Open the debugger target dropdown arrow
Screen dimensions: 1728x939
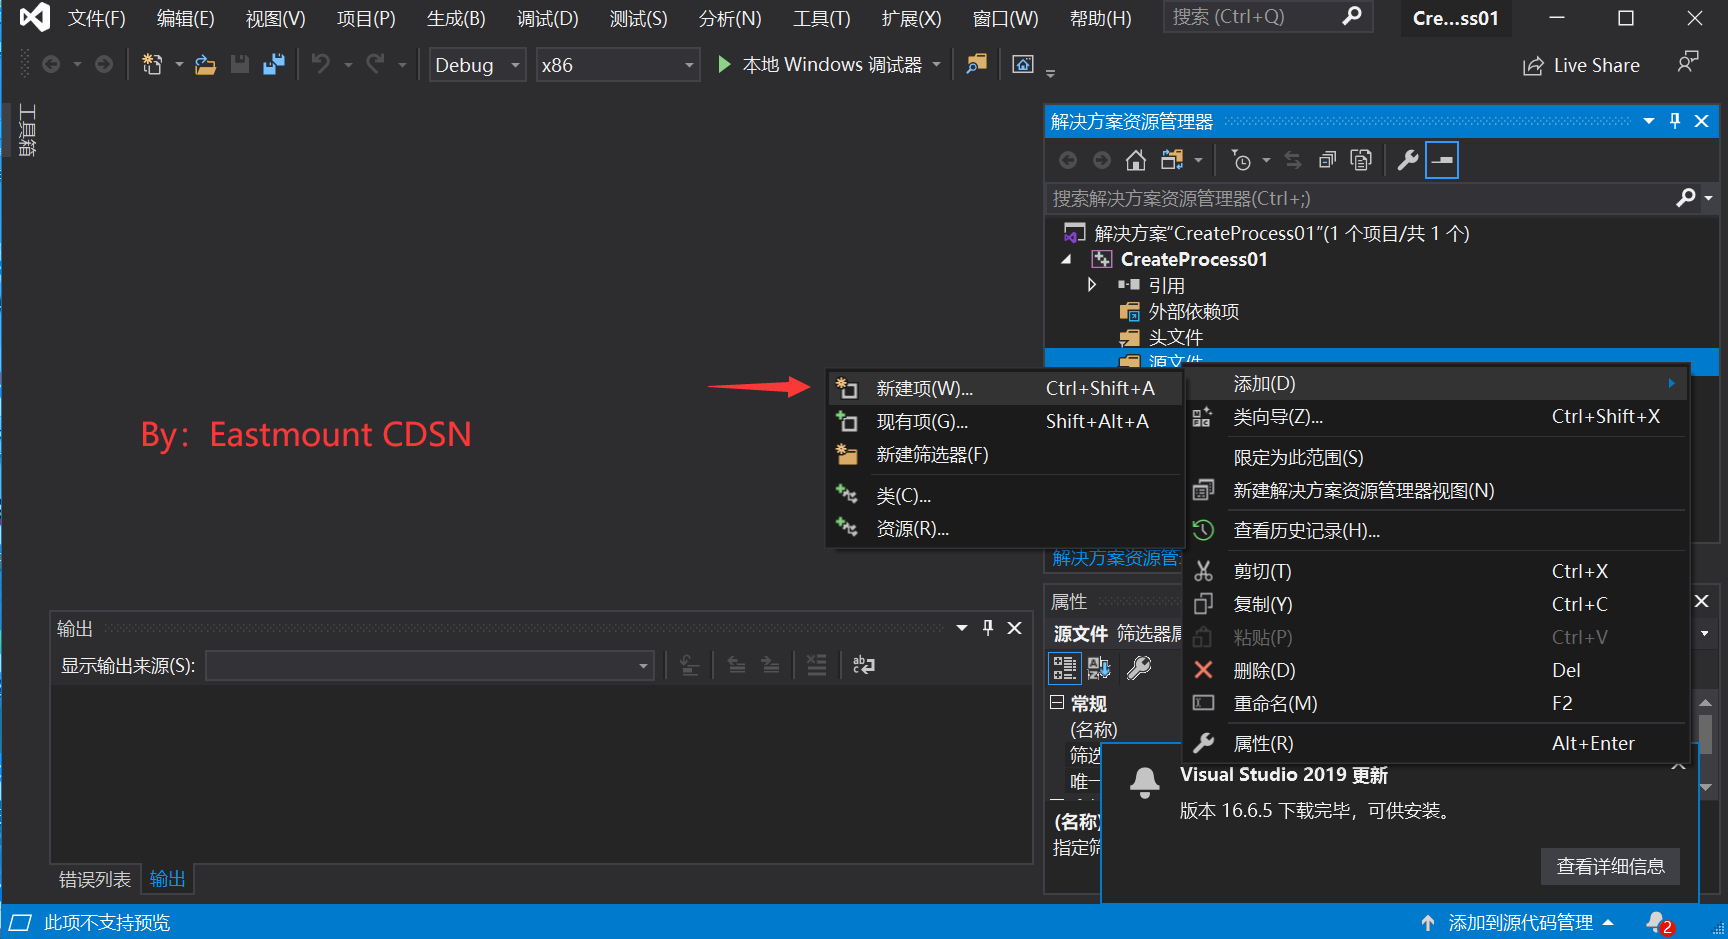937,65
